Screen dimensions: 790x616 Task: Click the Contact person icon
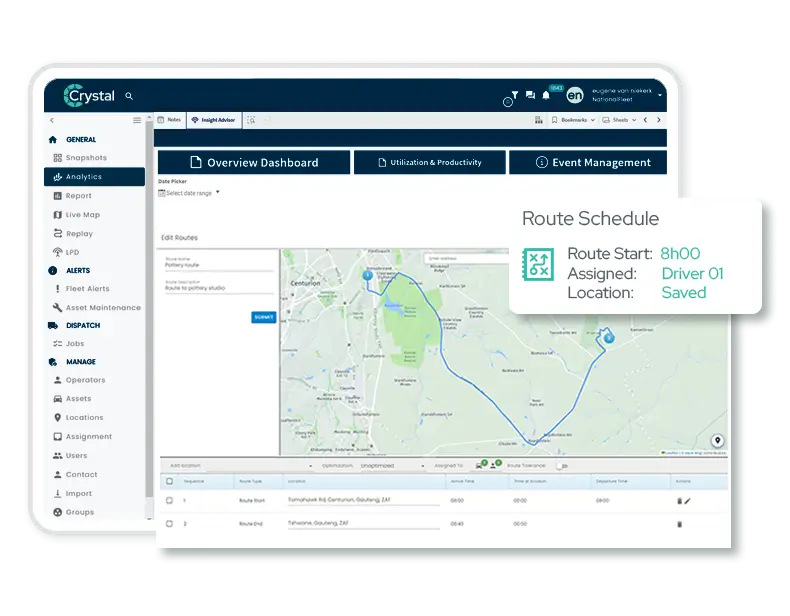point(57,474)
